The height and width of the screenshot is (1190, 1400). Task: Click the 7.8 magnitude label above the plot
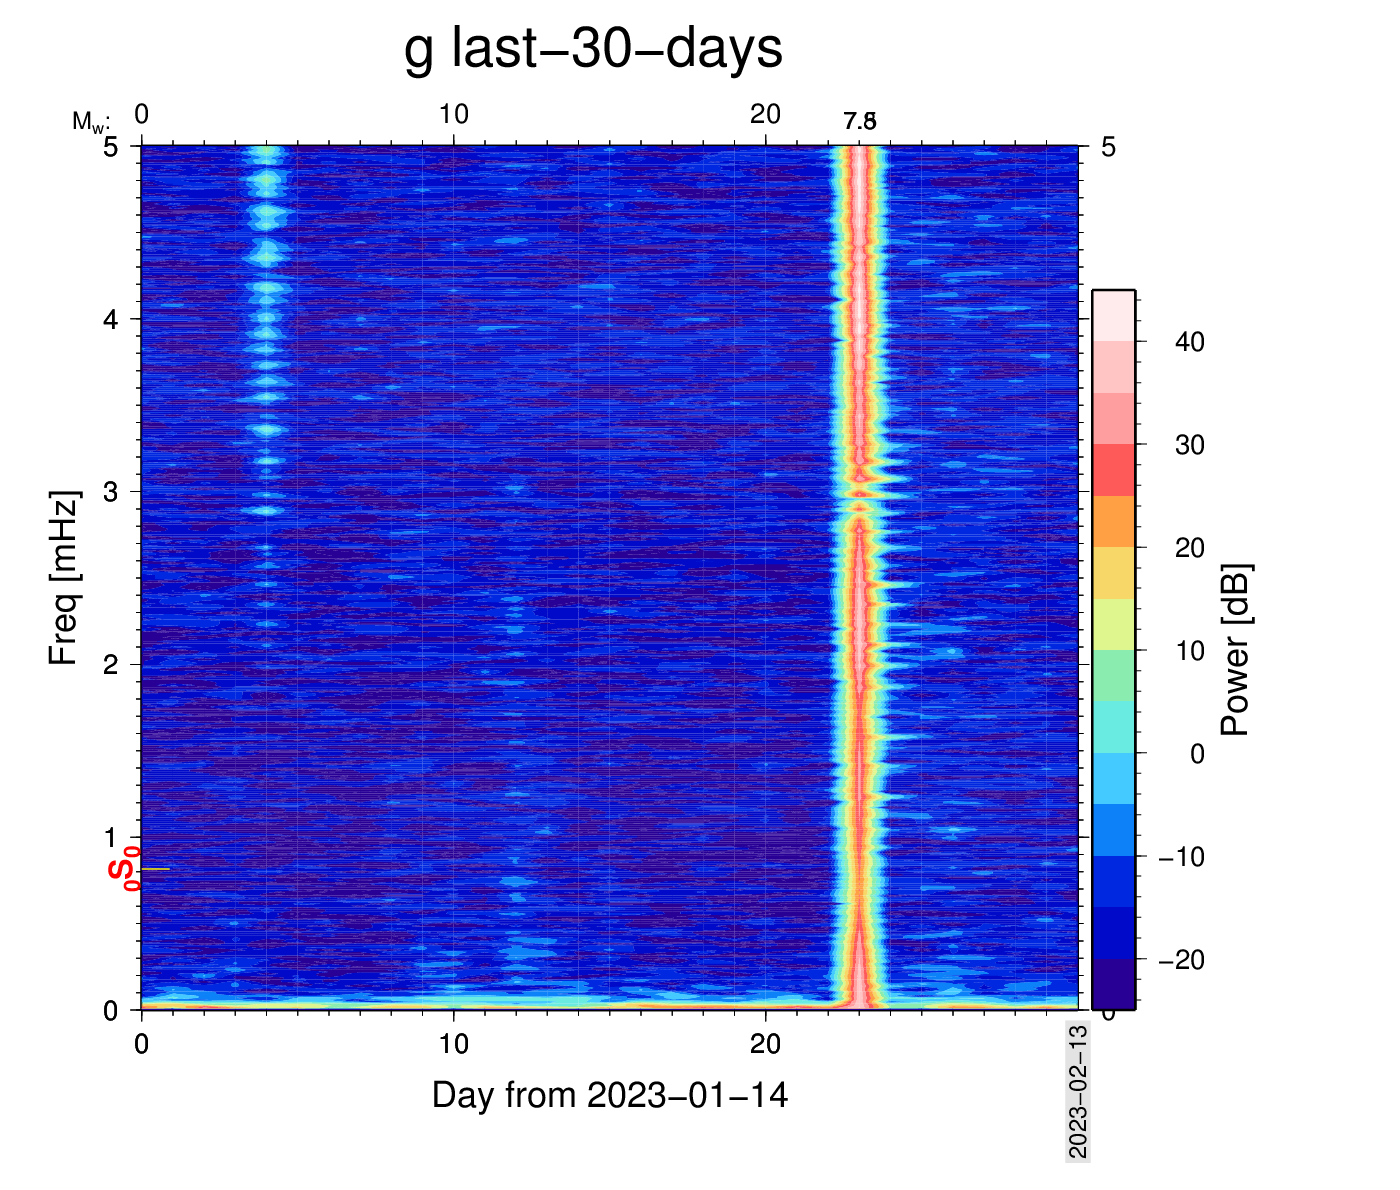pos(859,122)
